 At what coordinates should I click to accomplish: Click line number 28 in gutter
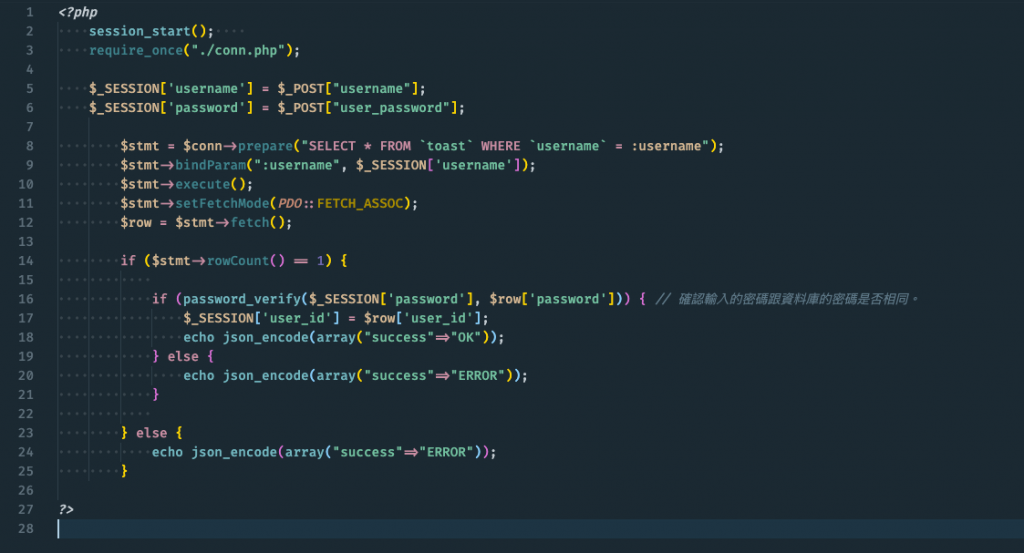(x=25, y=529)
